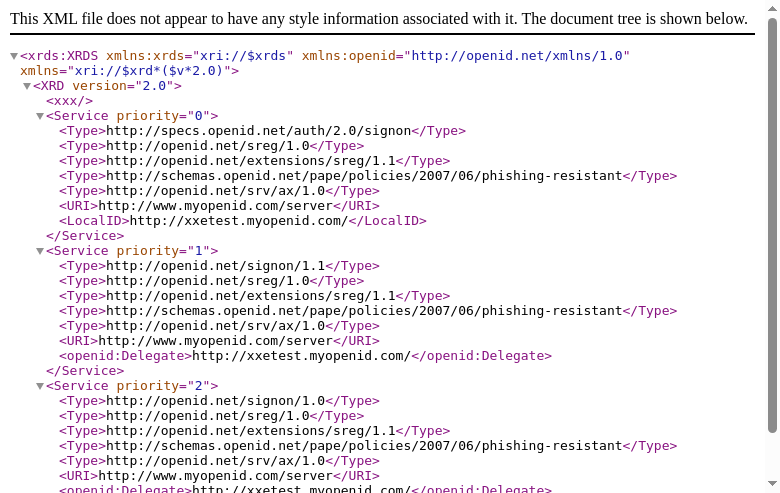This screenshot has width=780, height=493.
Task: Click phishing-resistant Type line in priority 2 service
Action: 368,446
